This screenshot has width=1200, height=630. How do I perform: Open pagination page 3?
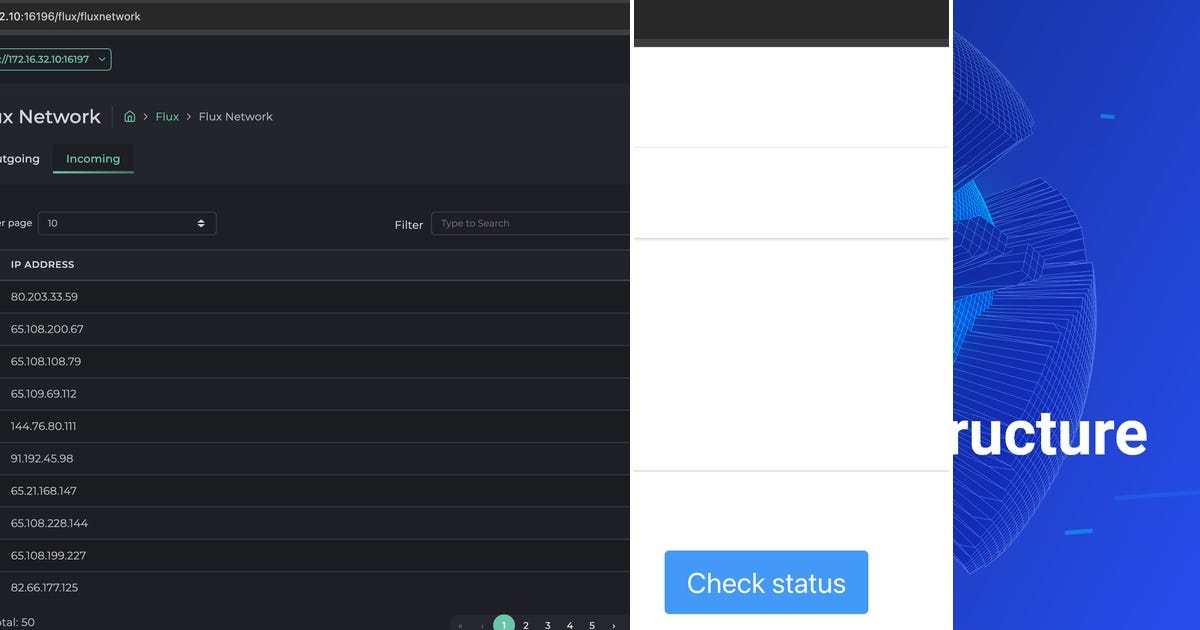[x=547, y=624]
